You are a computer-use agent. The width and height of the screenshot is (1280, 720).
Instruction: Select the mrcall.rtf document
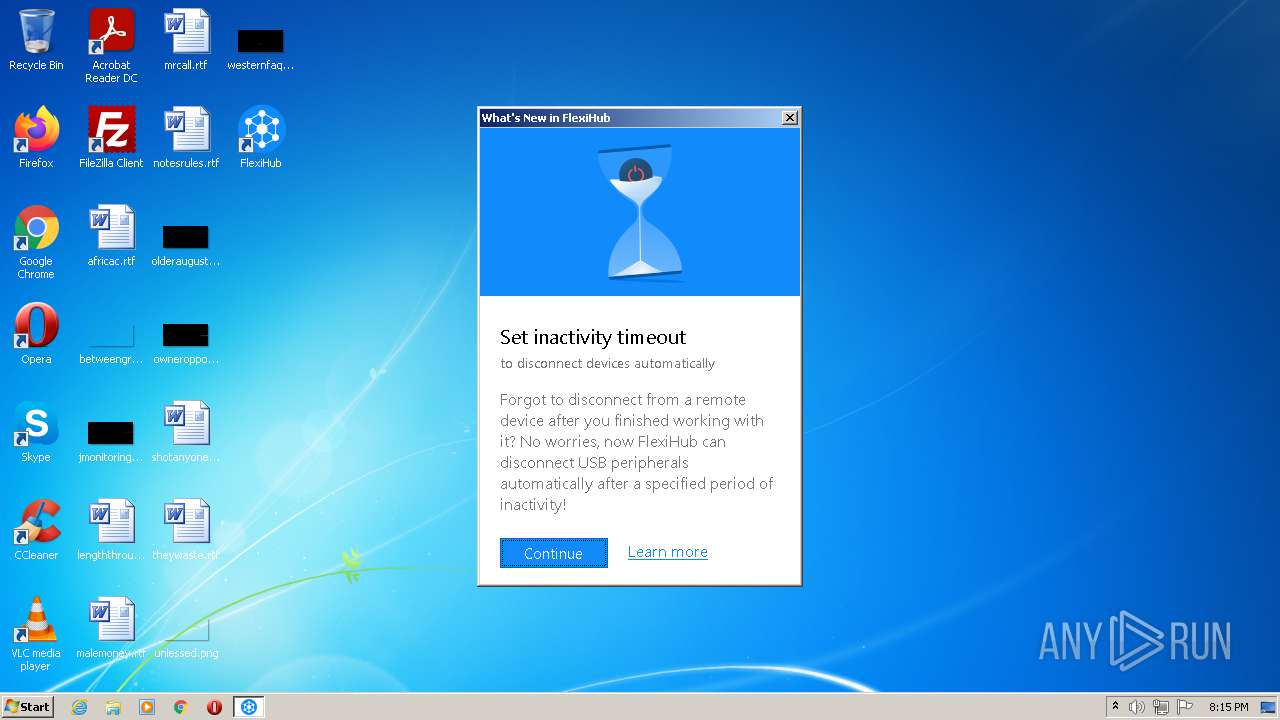(186, 40)
